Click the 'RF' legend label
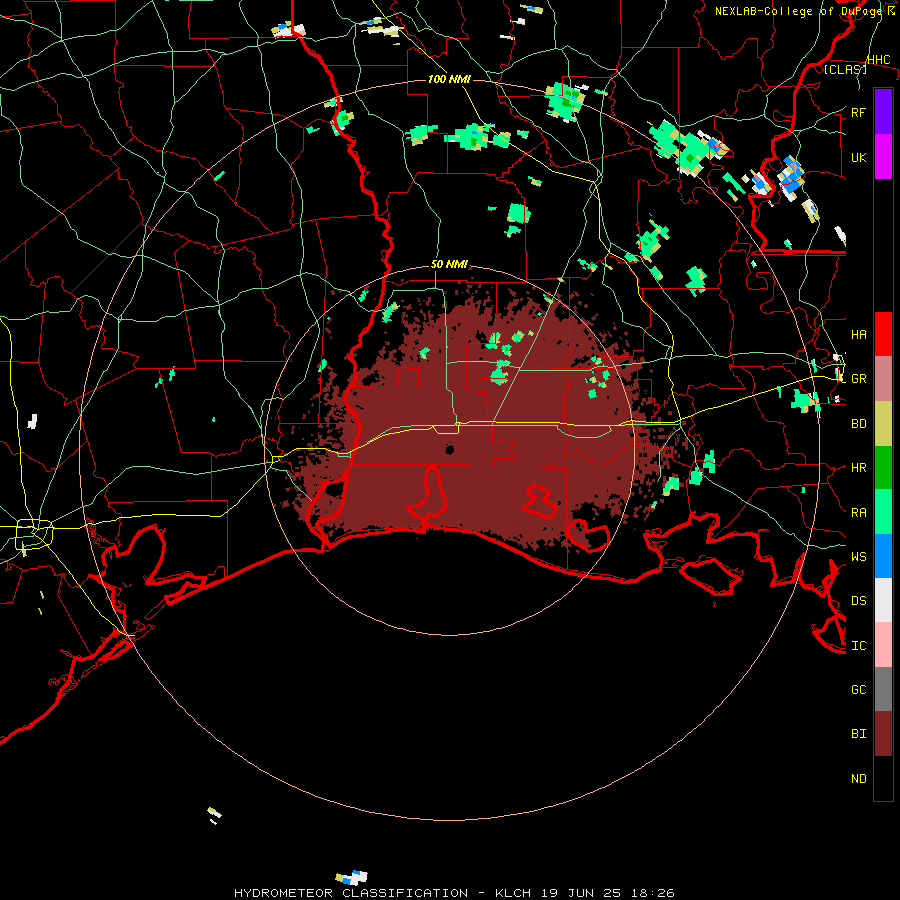Screen dimensions: 900x900 859,112
